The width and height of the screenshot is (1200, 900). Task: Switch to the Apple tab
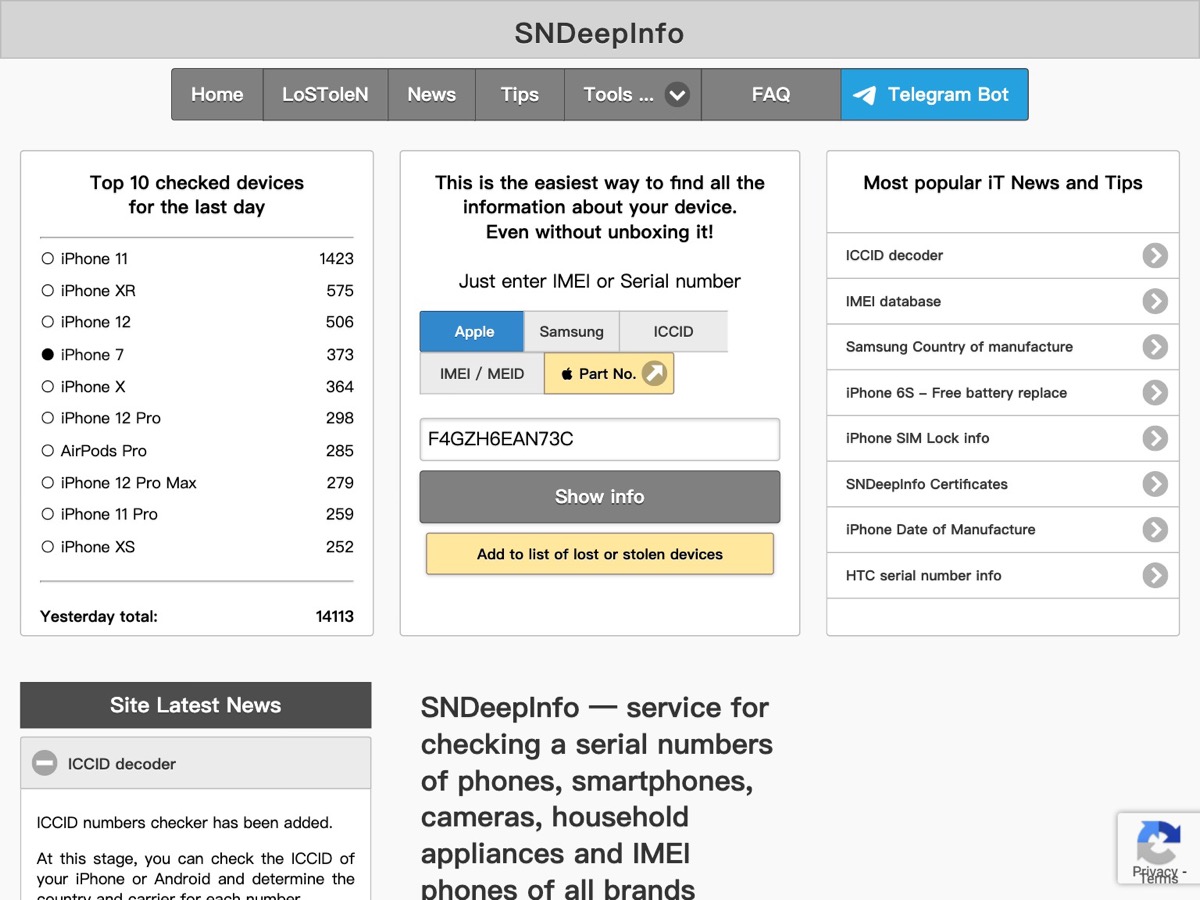pos(472,332)
